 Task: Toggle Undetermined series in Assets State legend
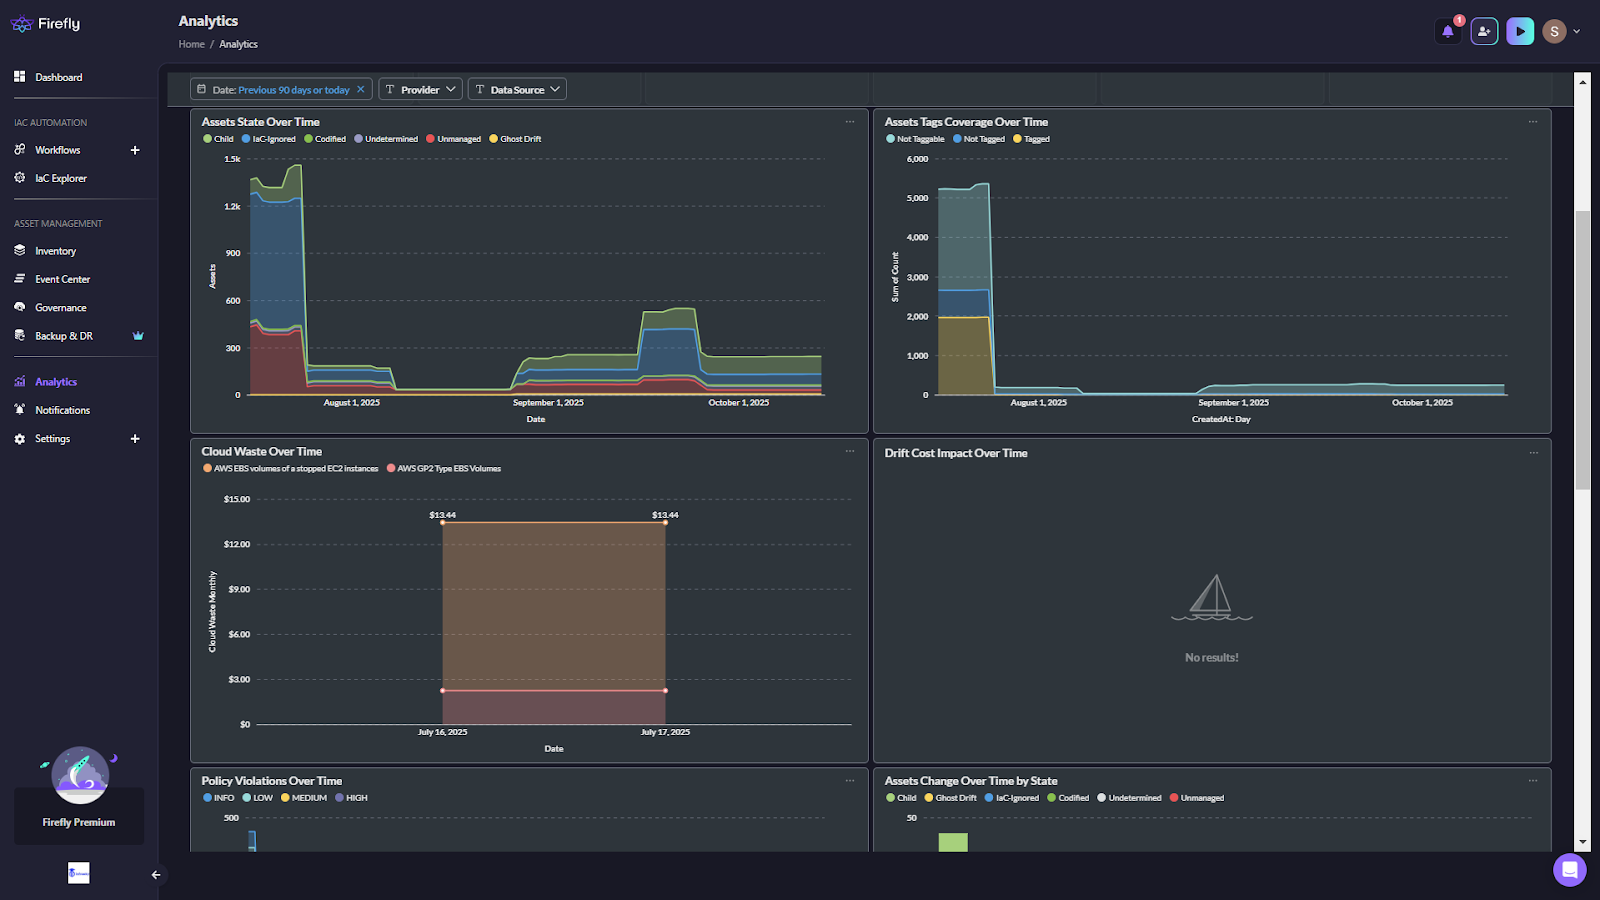386,139
